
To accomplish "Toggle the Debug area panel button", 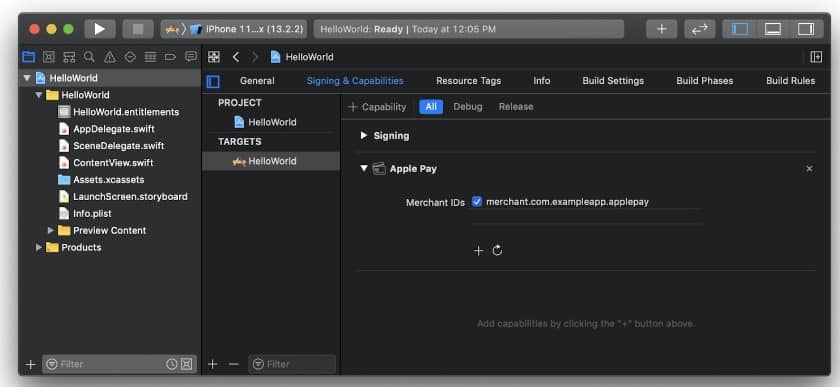I will 772,29.
